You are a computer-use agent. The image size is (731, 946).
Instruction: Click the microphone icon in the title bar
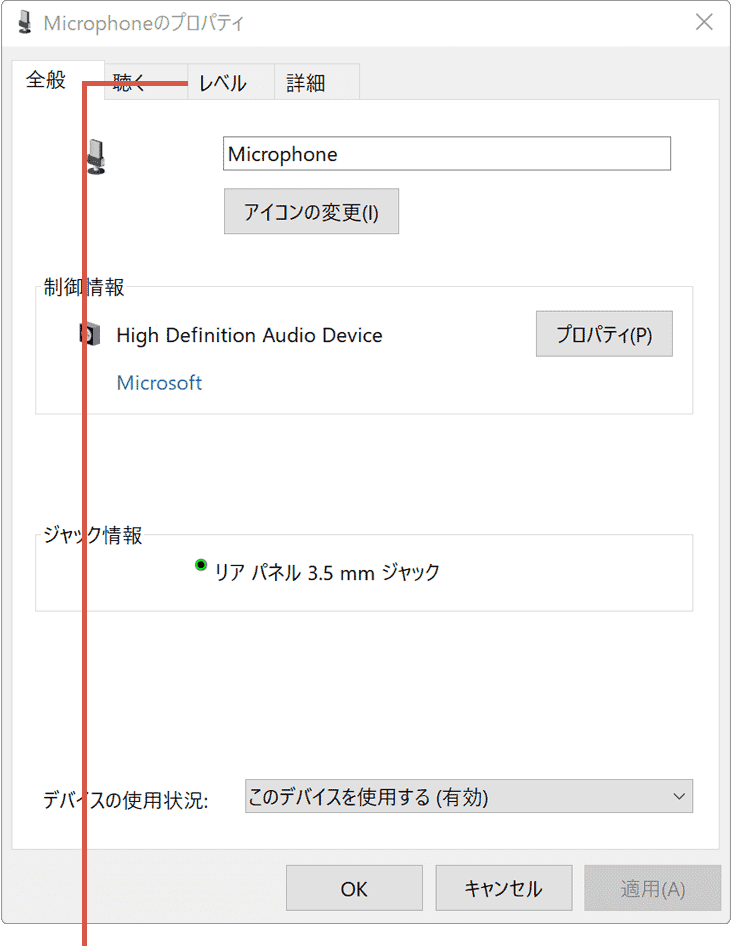(x=25, y=22)
